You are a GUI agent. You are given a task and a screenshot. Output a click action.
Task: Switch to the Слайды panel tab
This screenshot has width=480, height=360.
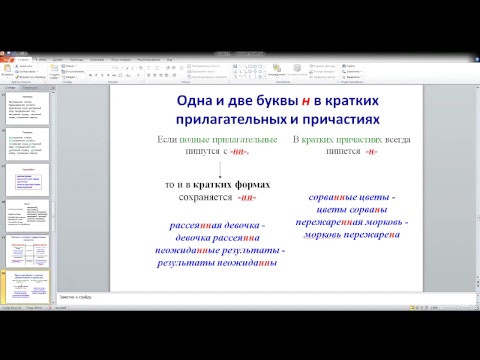click(10, 88)
